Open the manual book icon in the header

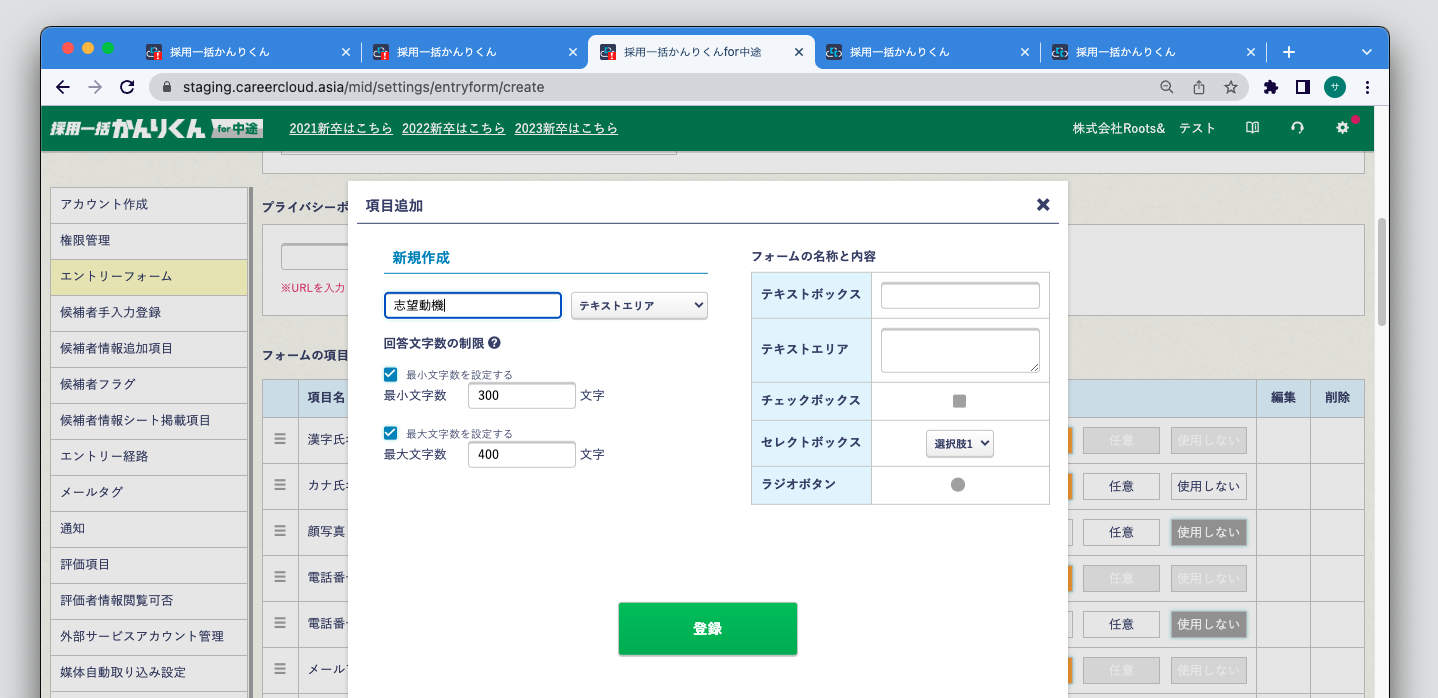pos(1252,127)
